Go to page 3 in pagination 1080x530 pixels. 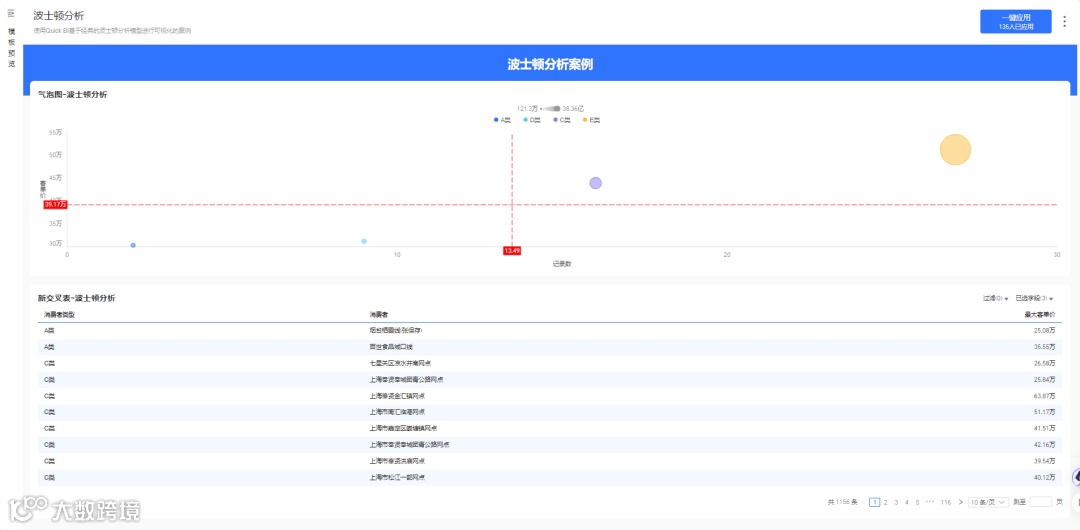(x=896, y=502)
